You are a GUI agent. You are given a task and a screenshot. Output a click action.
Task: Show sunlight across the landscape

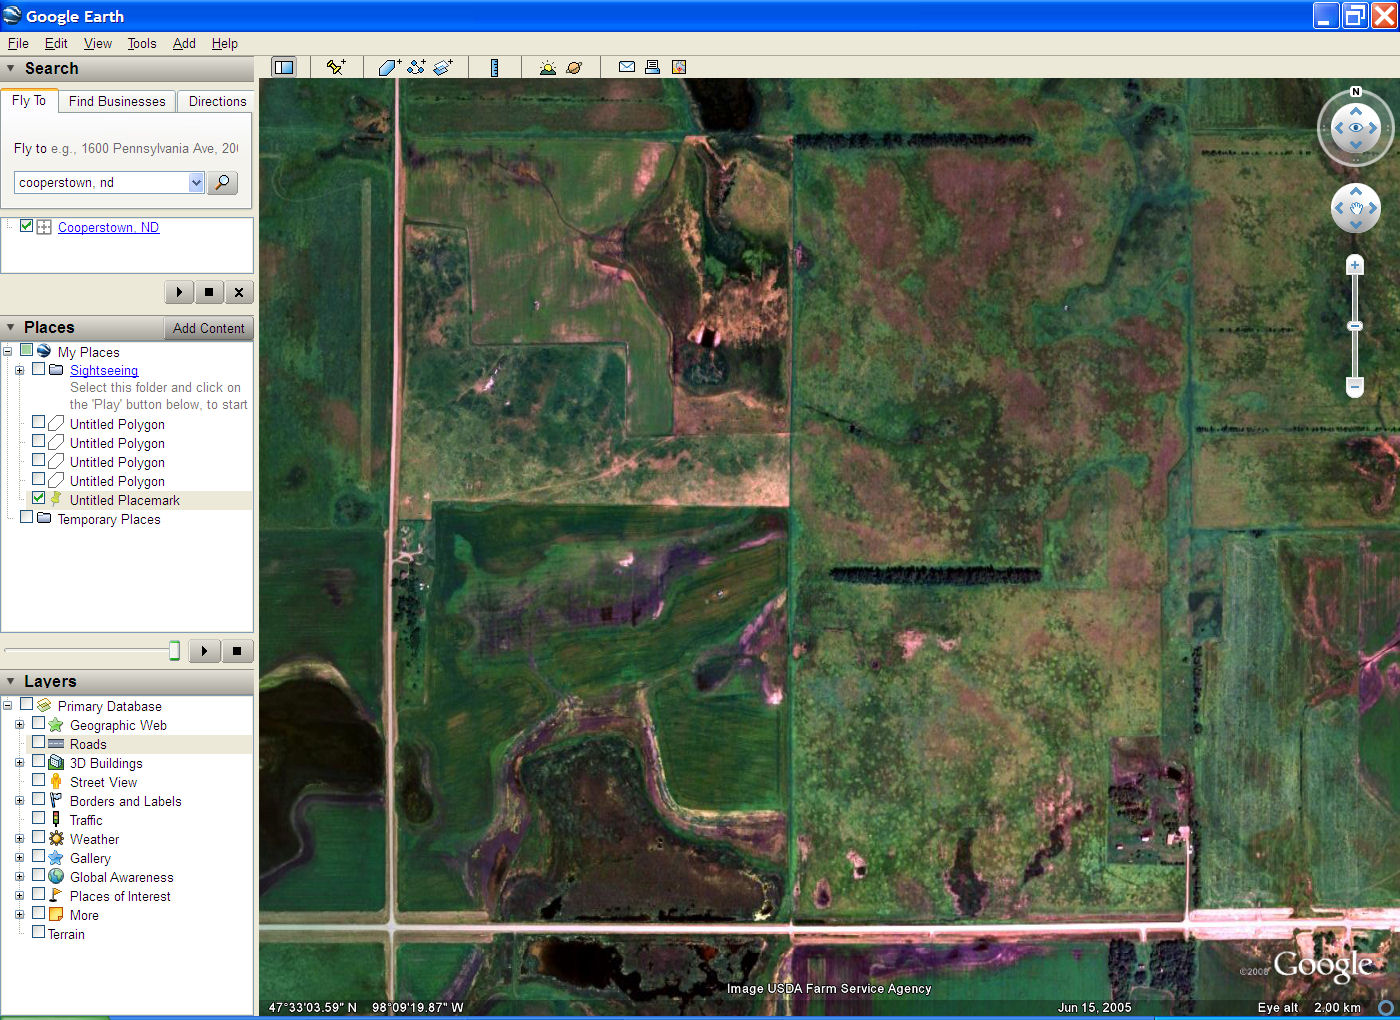click(547, 67)
